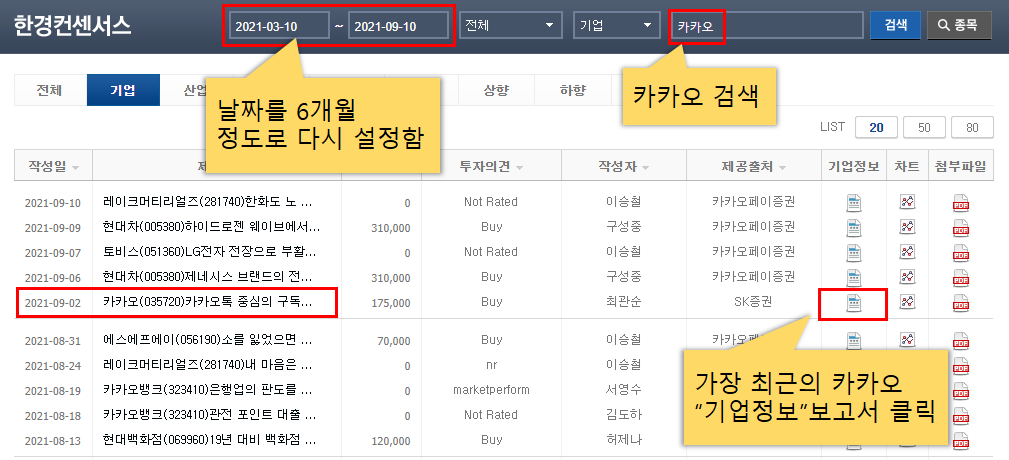The width and height of the screenshot is (1009, 460).
Task: Switch to the 상향 tab
Action: pos(496,90)
